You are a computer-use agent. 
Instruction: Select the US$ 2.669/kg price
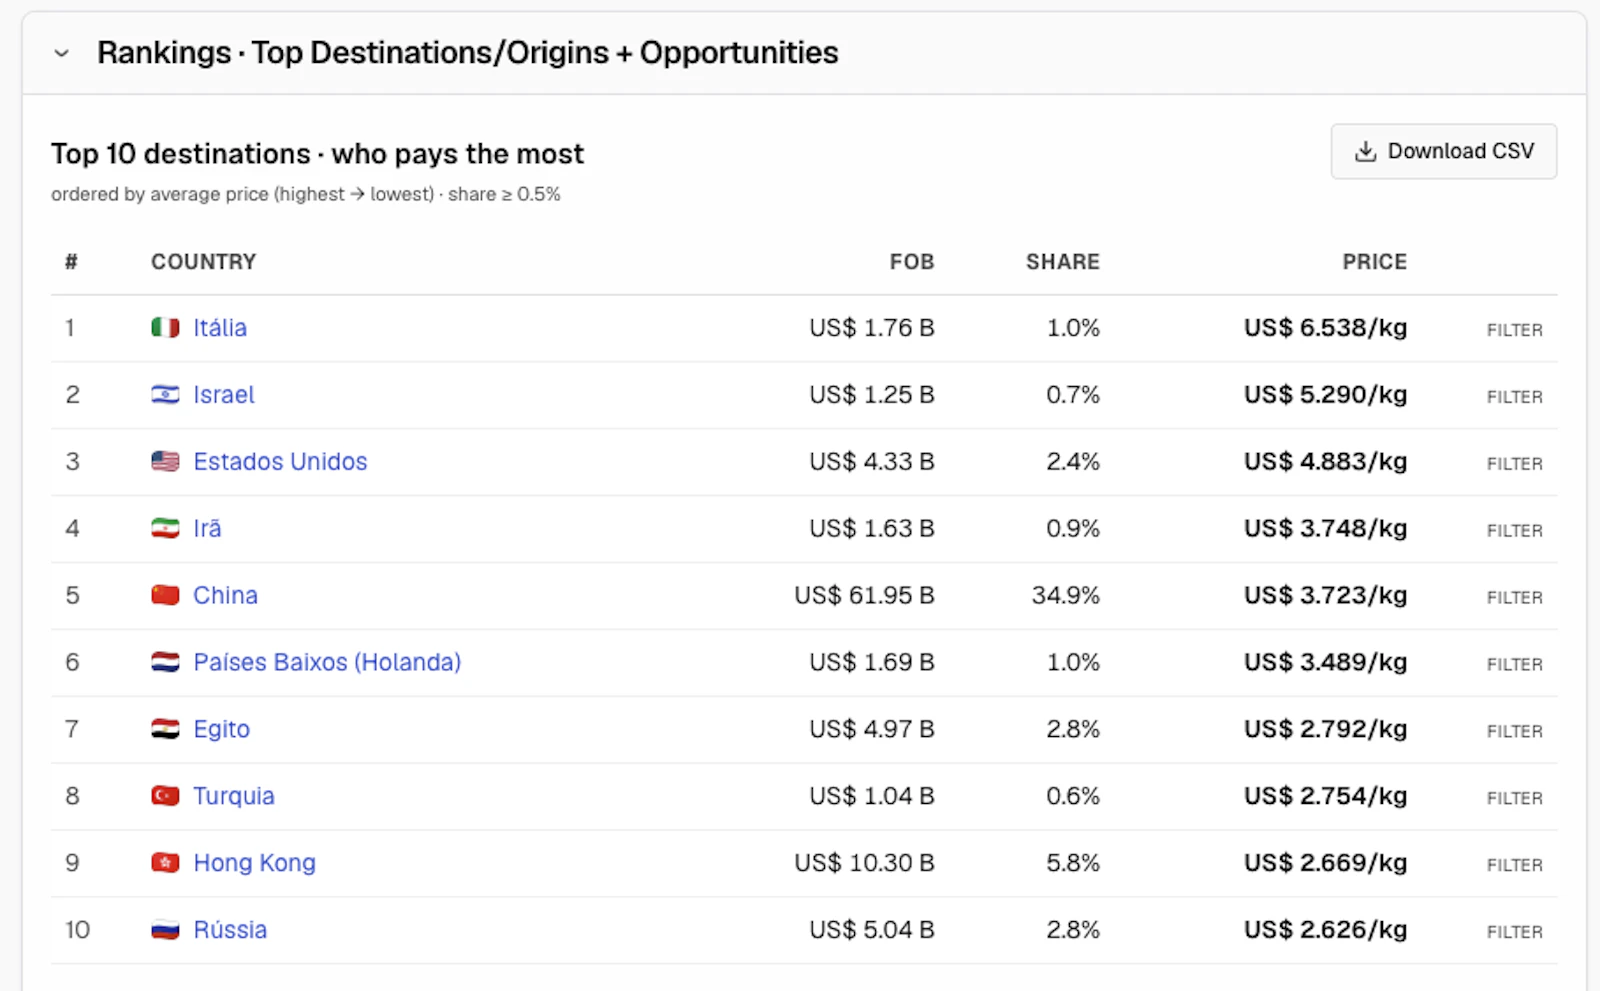point(1326,863)
